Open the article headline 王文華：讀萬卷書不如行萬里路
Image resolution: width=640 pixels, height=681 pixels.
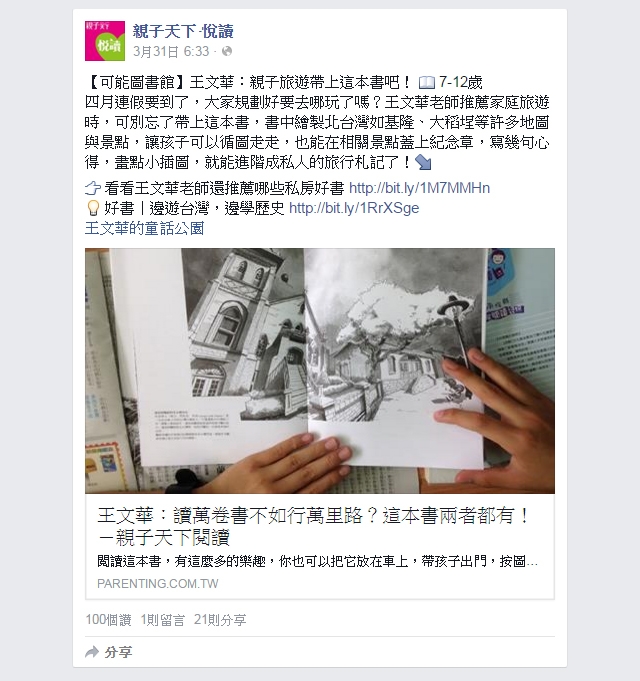pos(313,526)
